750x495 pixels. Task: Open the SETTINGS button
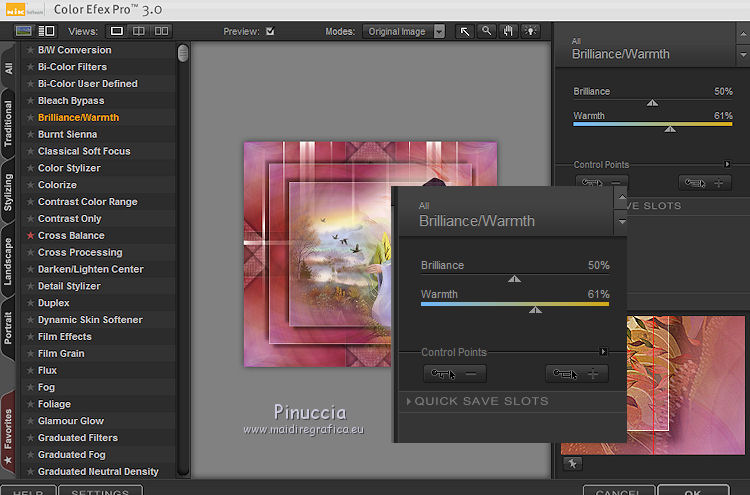click(x=100, y=491)
